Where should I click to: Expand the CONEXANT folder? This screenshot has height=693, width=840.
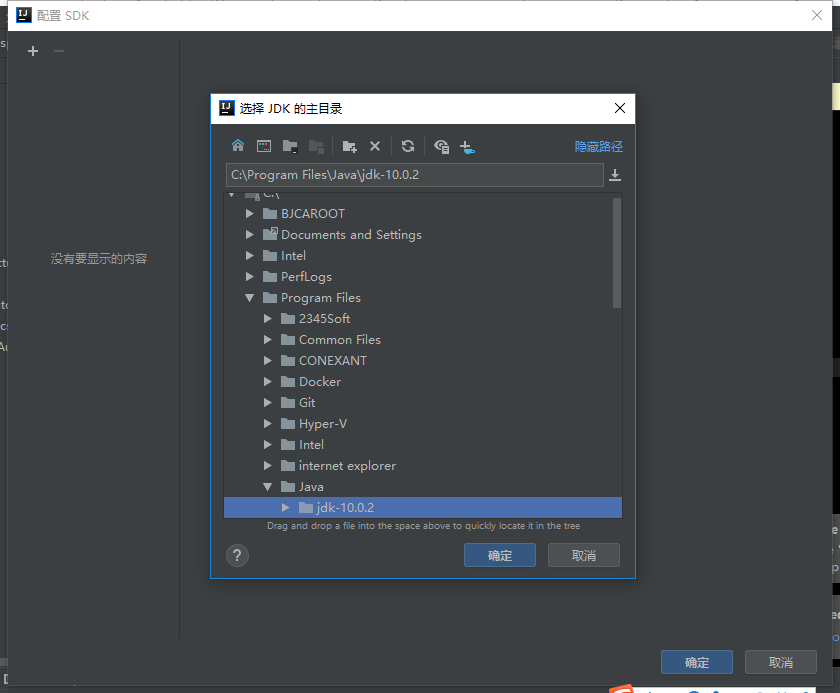268,361
